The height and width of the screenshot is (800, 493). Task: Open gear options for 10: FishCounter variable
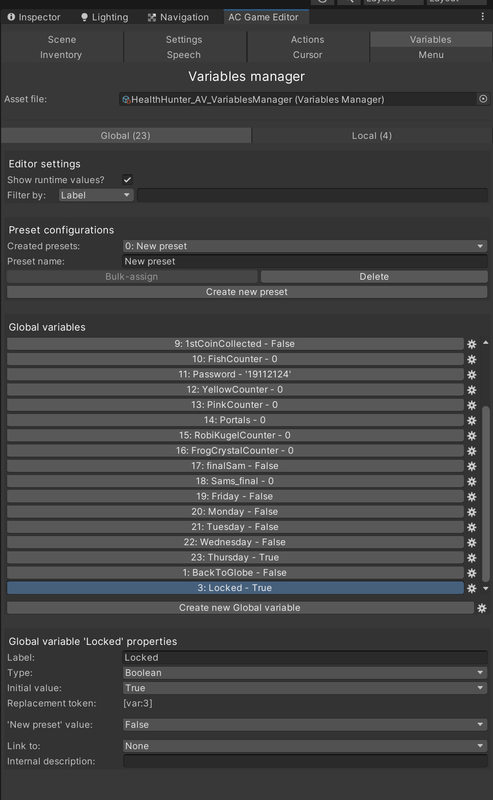click(x=472, y=359)
